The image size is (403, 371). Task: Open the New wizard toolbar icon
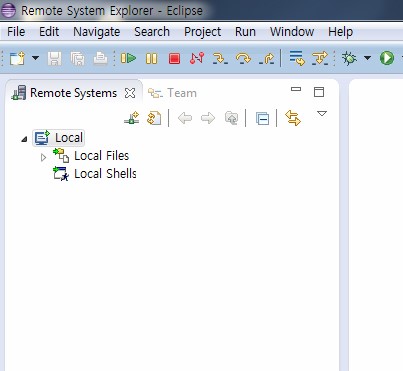pyautogui.click(x=17, y=58)
